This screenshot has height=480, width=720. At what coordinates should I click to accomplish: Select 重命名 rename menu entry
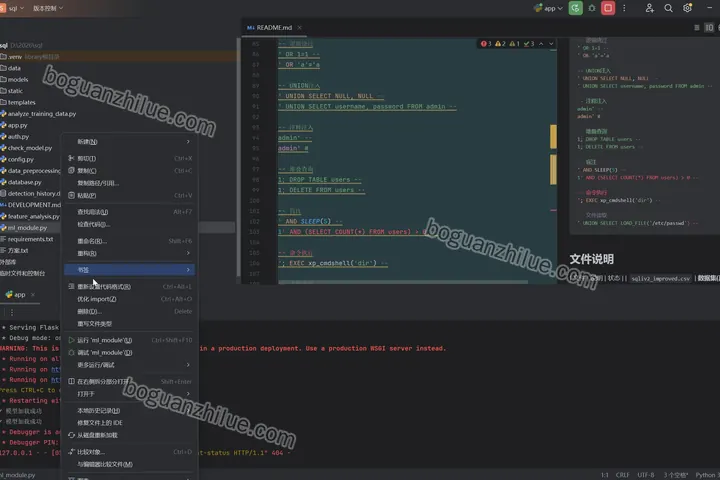129,241
